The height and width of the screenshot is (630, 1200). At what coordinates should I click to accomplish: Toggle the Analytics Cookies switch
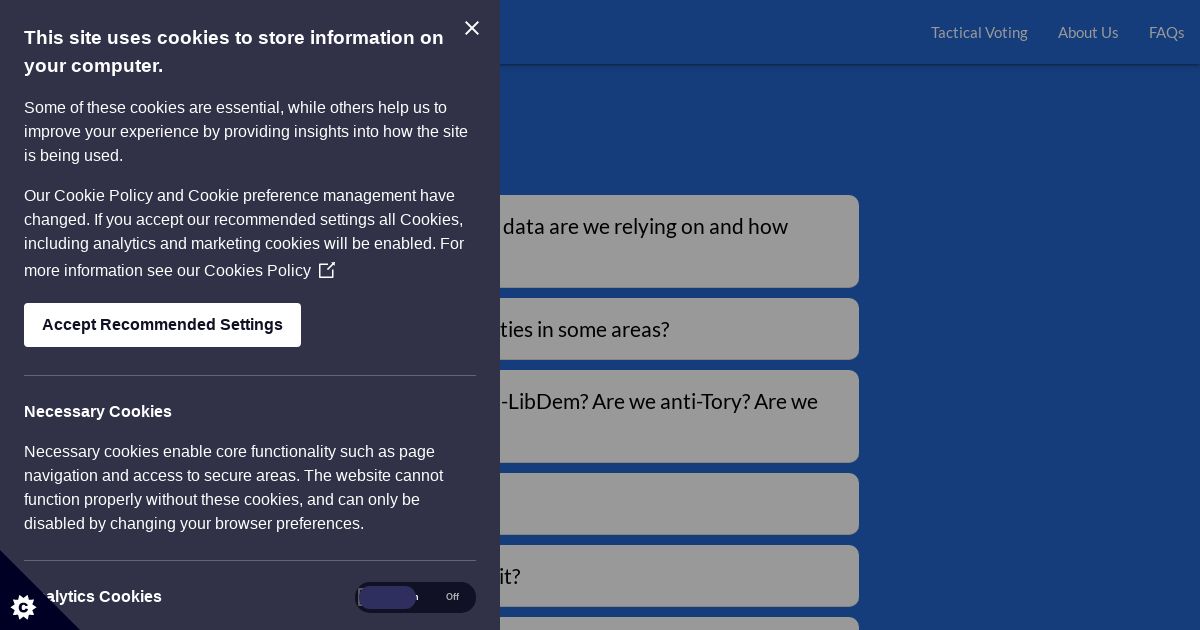pos(415,597)
